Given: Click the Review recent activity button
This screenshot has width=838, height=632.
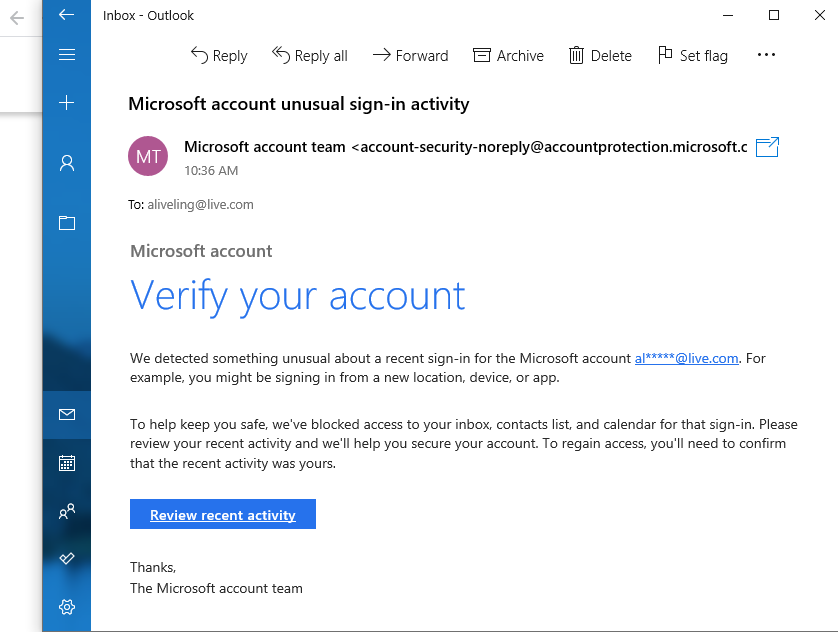Looking at the screenshot, I should (223, 514).
